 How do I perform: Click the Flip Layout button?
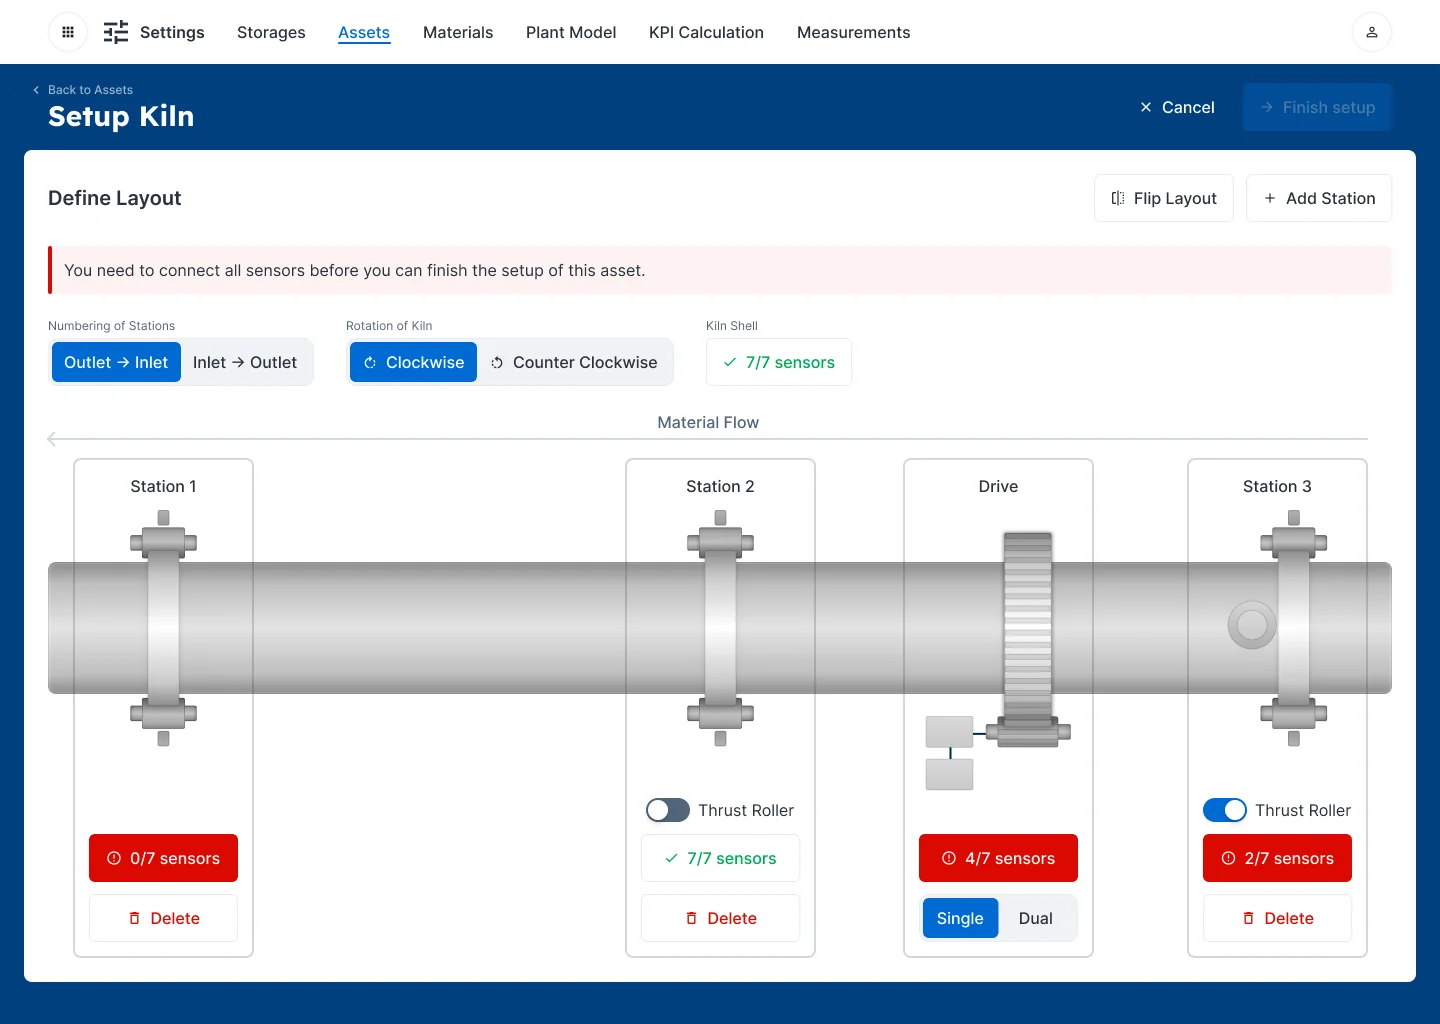[x=1164, y=198]
